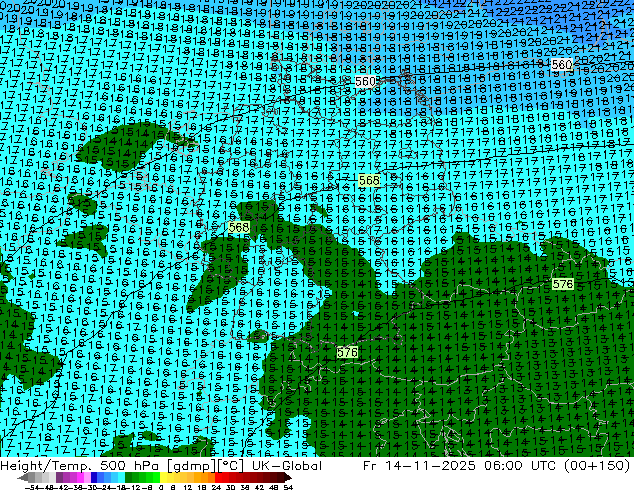The width and height of the screenshot is (634, 490).
Task: Click the dark blue swatch in the legend
Action: click(x=94, y=478)
